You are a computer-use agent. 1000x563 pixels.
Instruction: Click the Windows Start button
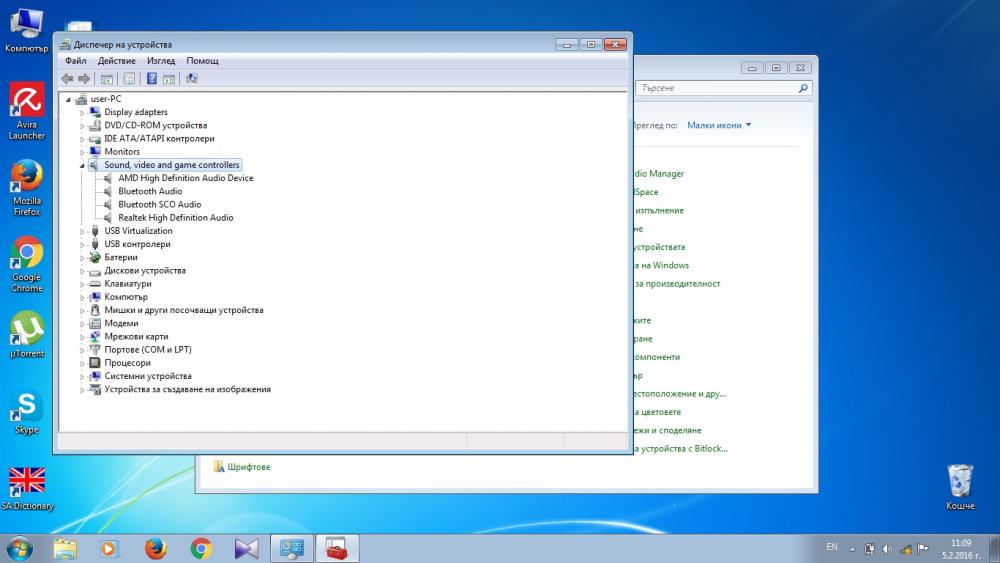tap(19, 548)
